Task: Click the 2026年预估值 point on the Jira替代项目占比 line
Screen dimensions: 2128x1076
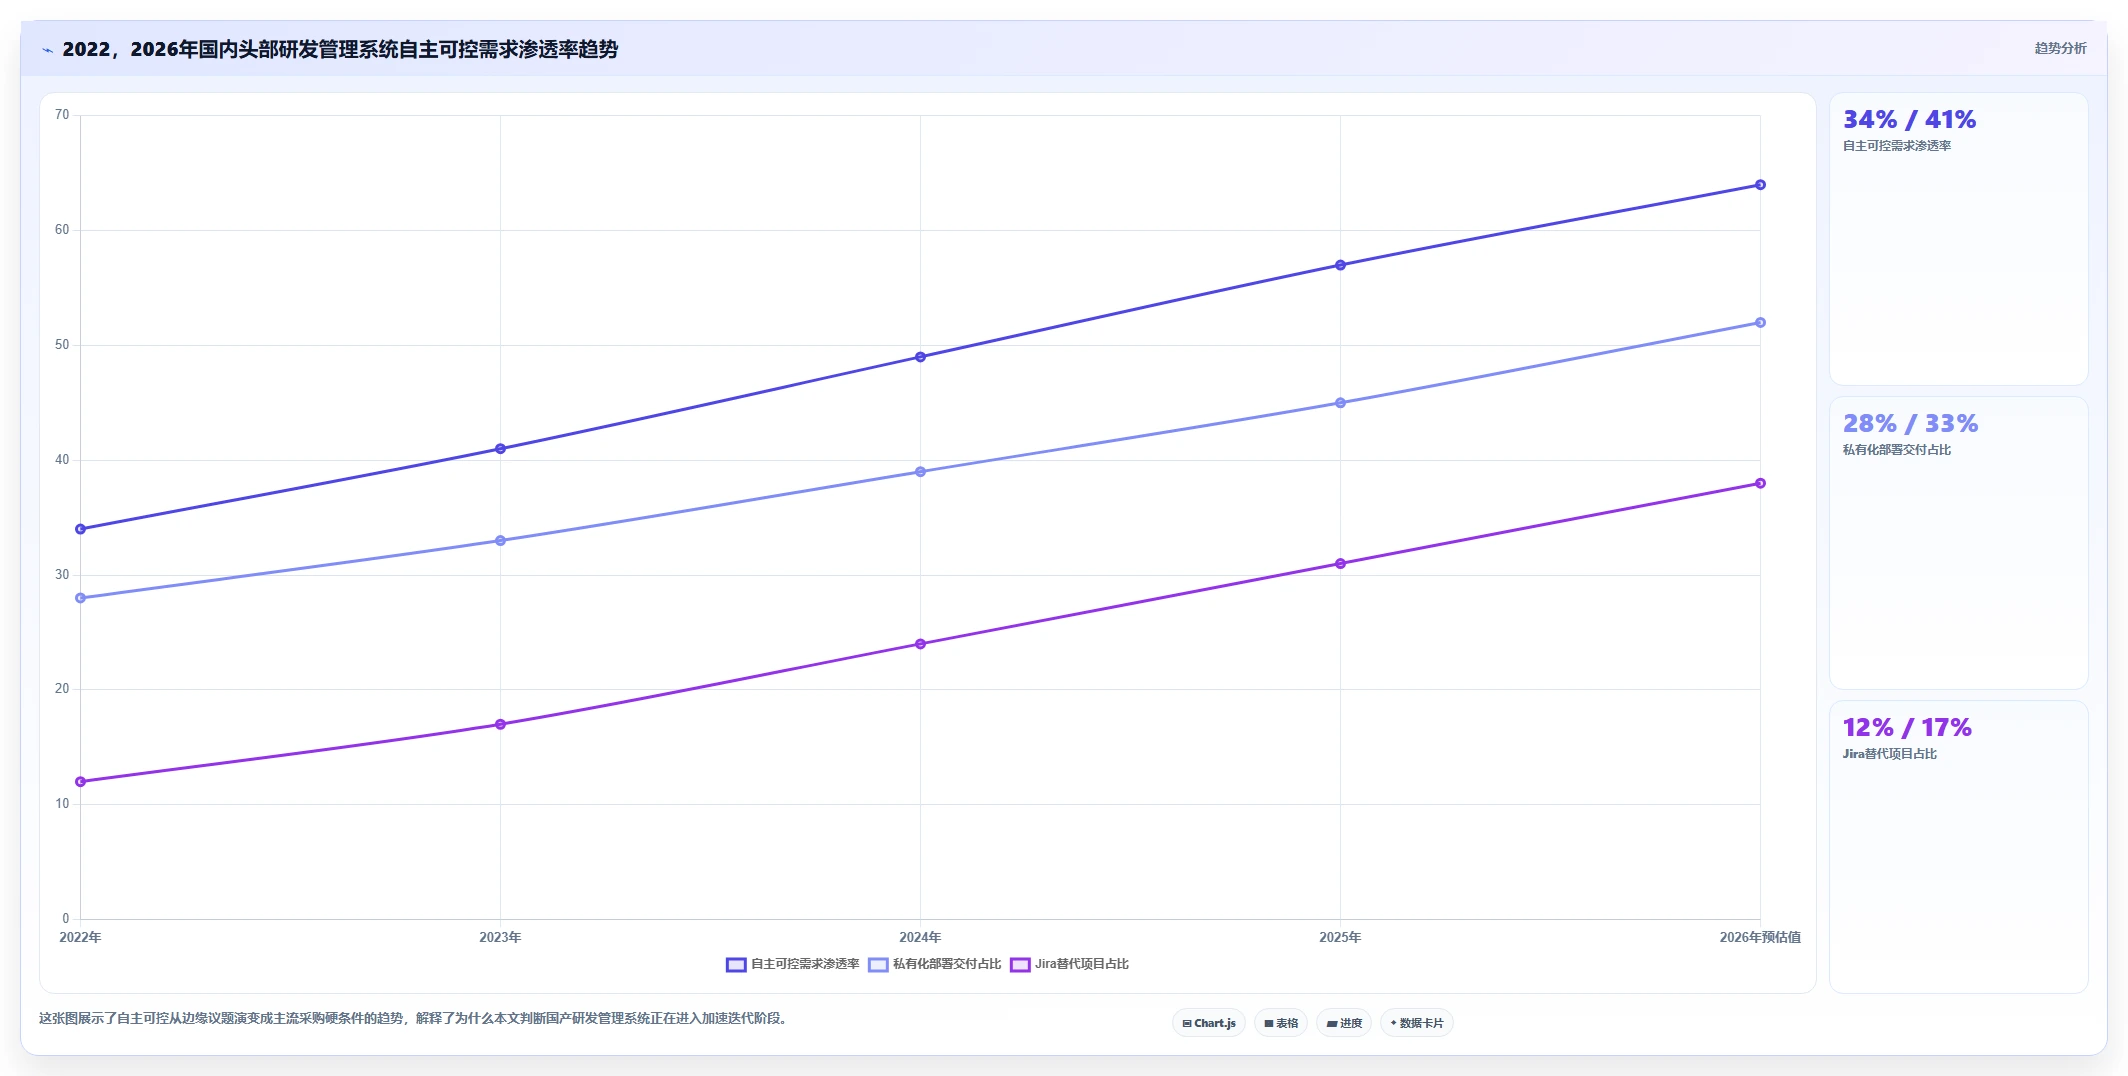Action: pyautogui.click(x=1760, y=483)
